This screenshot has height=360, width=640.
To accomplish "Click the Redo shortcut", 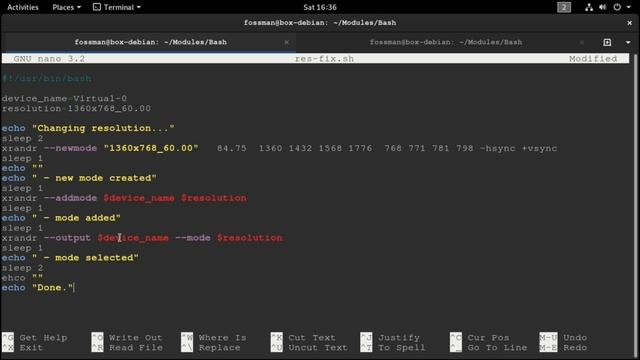I will [563, 348].
